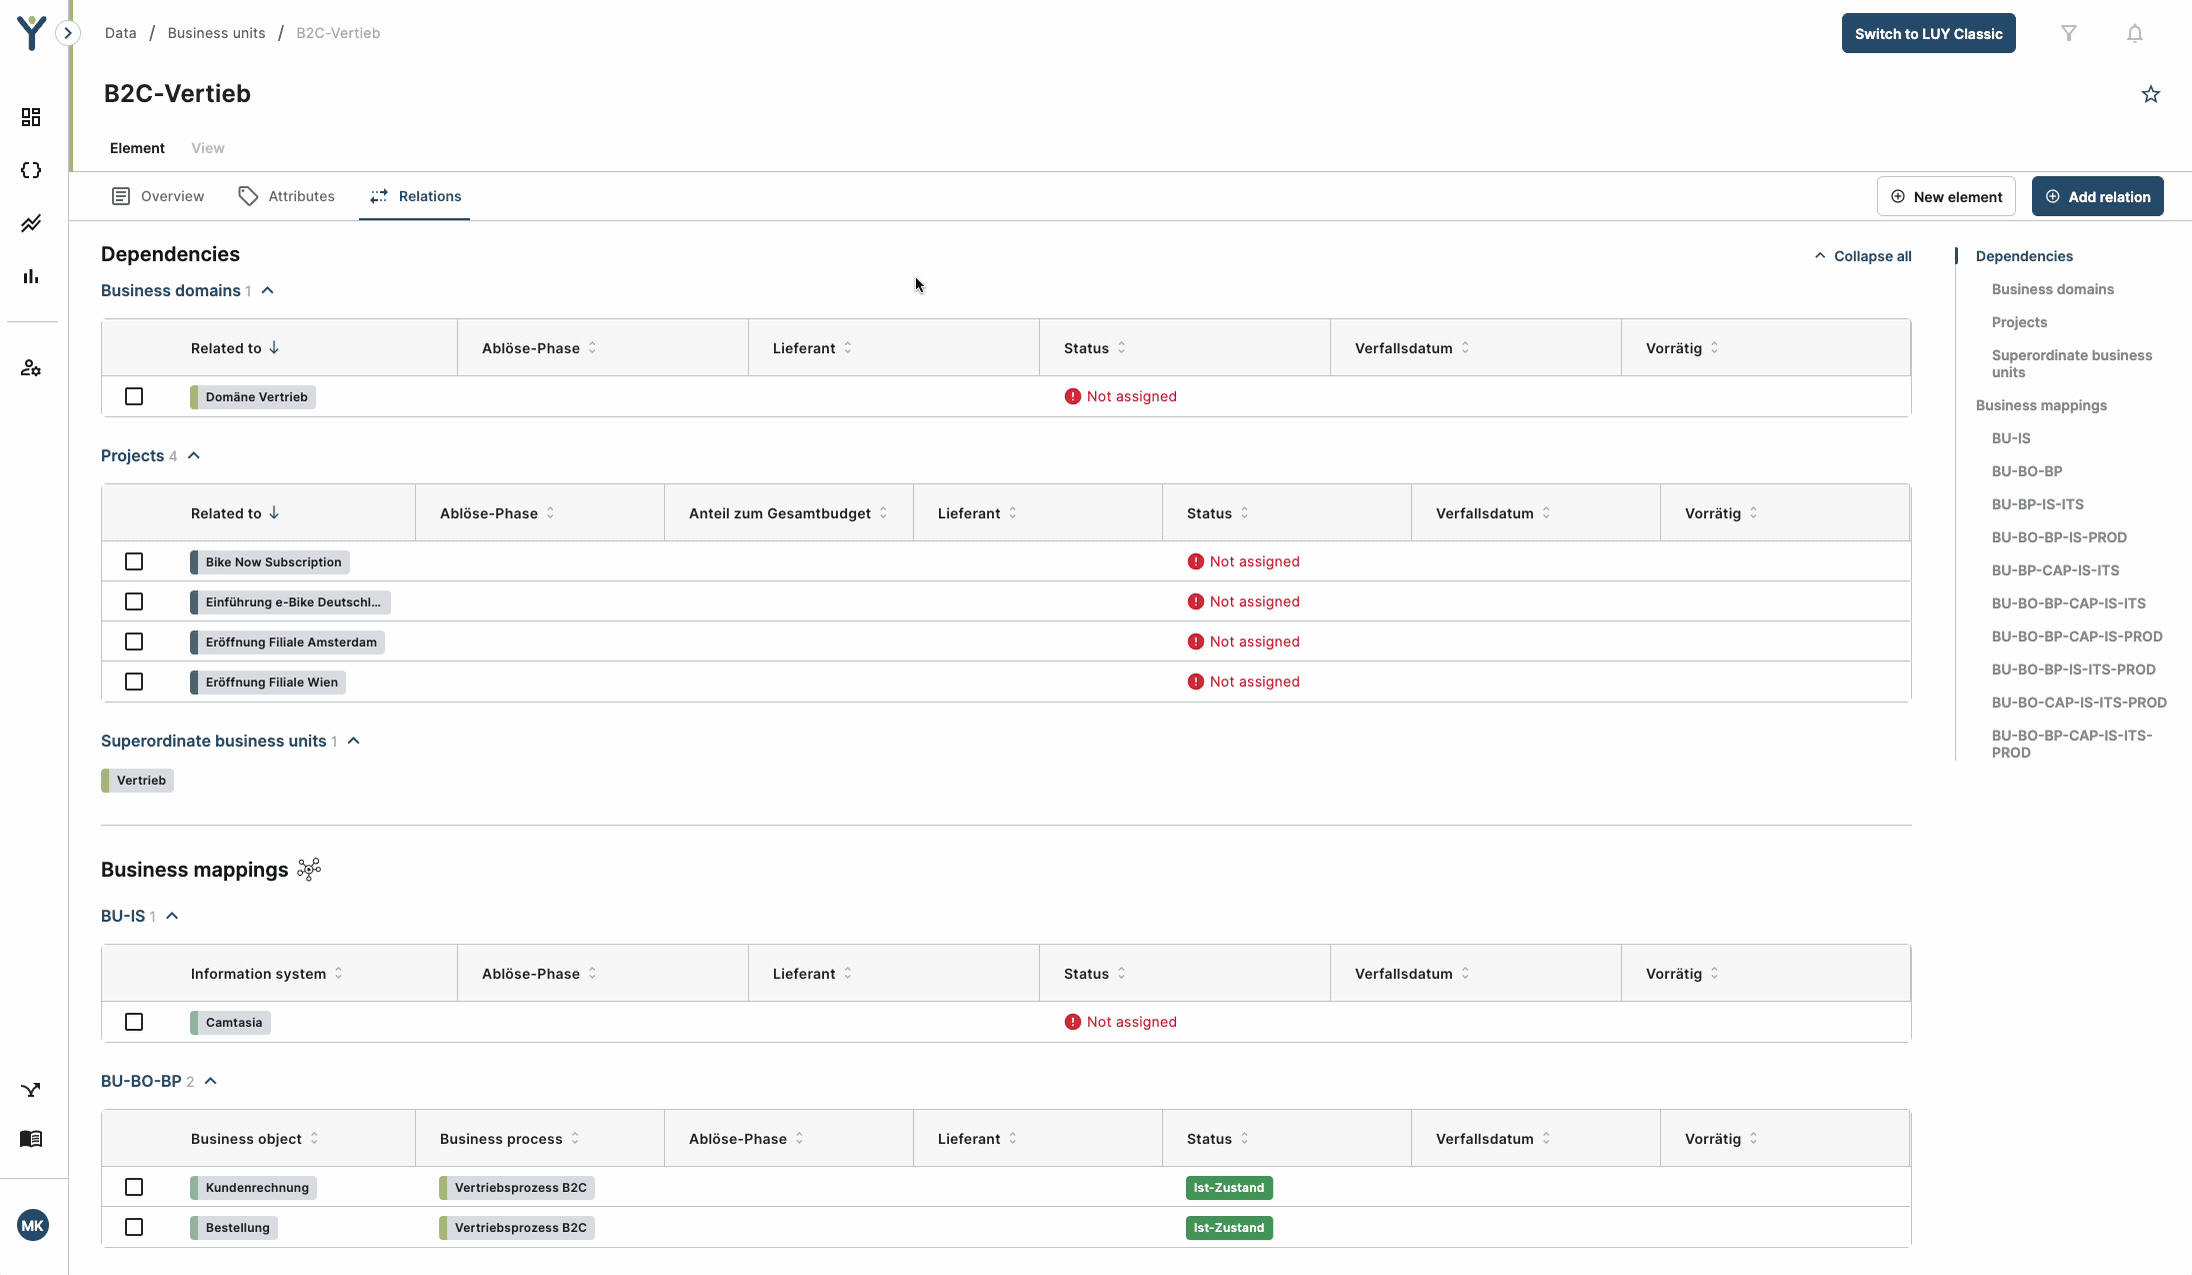Image resolution: width=2192 pixels, height=1275 pixels.
Task: Open the dashboard grid icon in sidebar
Action: [x=31, y=117]
